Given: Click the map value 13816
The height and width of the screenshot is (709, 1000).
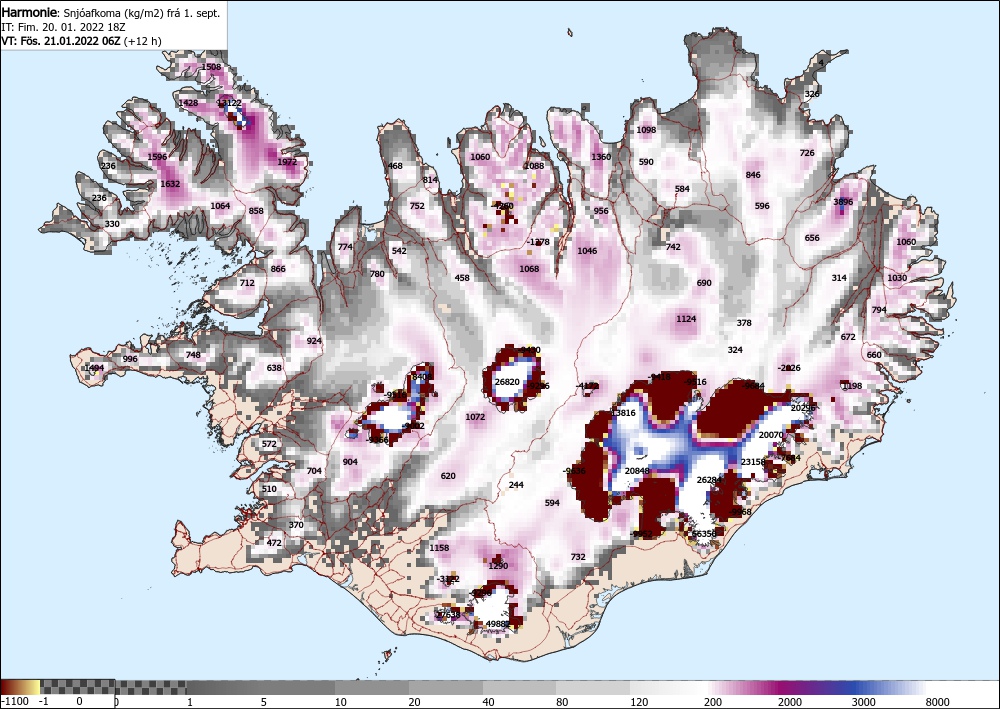Looking at the screenshot, I should coord(623,413).
